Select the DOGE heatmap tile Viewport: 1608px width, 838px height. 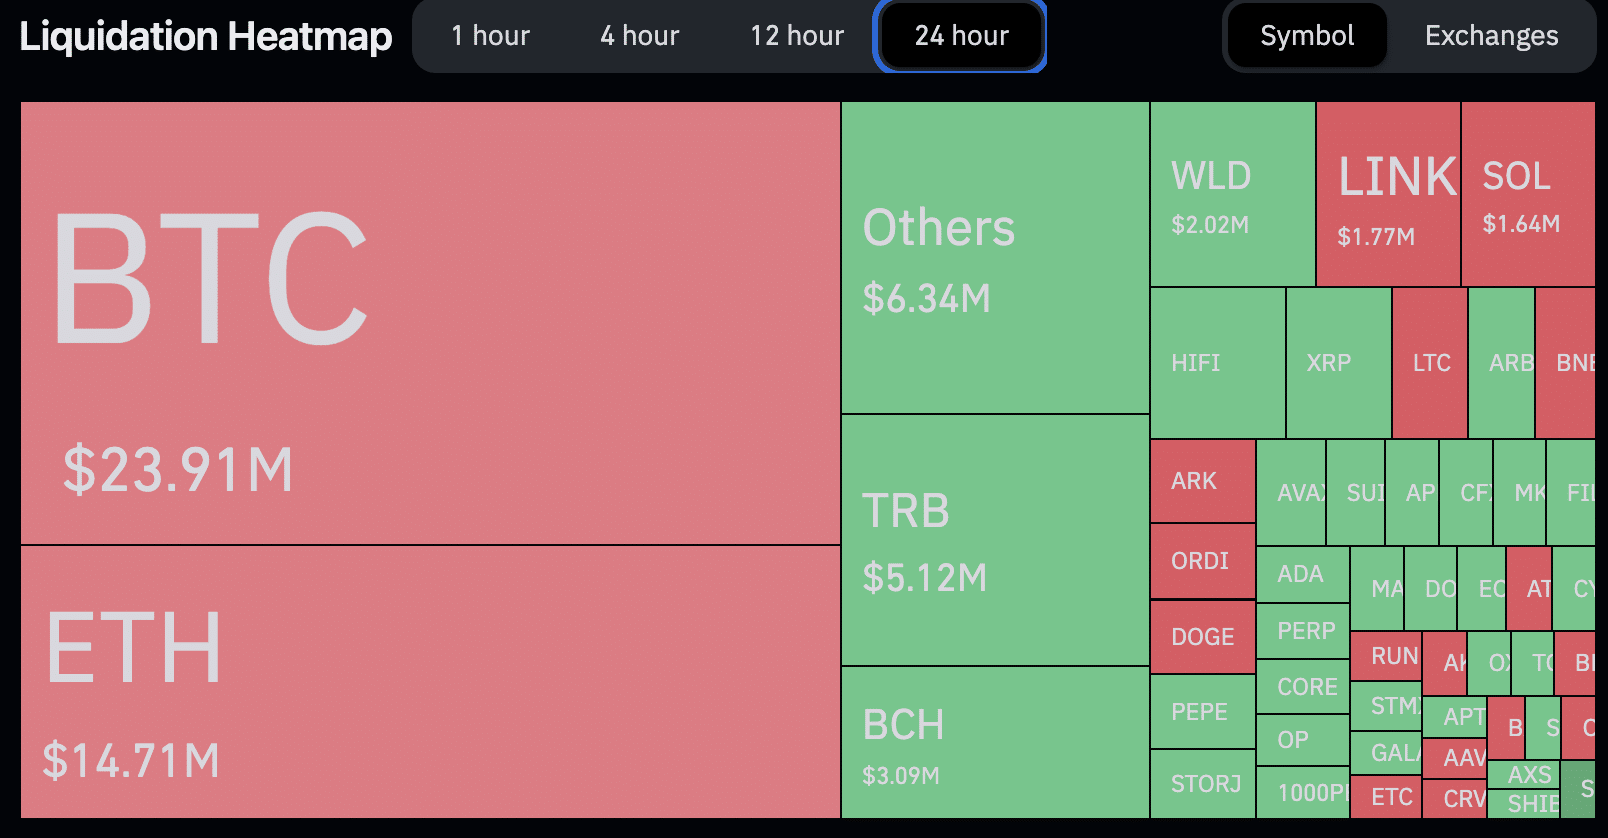[x=1202, y=637]
